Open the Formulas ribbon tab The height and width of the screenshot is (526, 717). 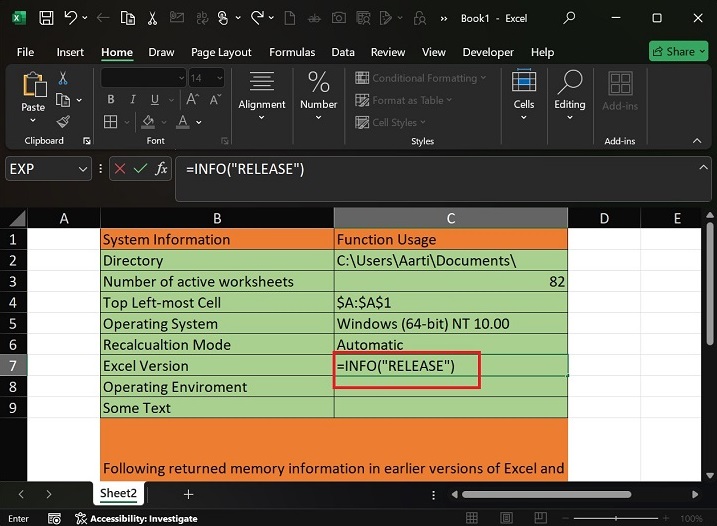tap(291, 52)
